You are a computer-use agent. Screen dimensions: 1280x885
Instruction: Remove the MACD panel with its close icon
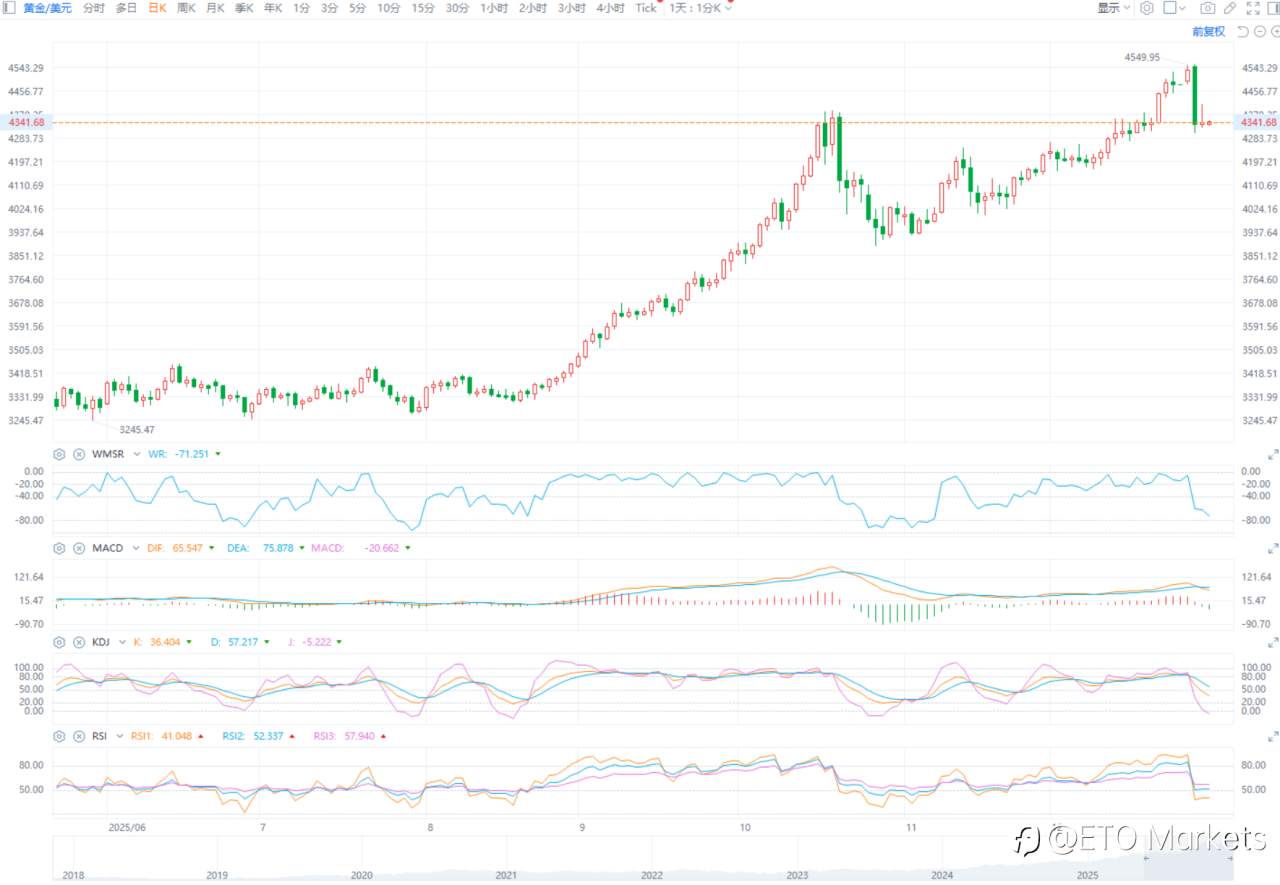coord(79,548)
